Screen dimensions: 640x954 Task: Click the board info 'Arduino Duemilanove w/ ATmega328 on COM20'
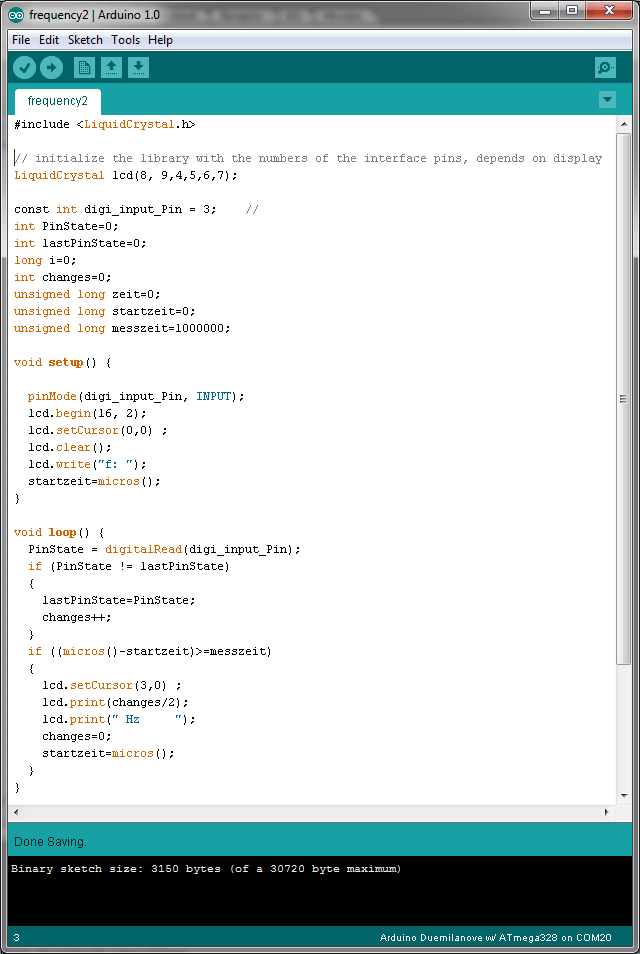[x=495, y=938]
